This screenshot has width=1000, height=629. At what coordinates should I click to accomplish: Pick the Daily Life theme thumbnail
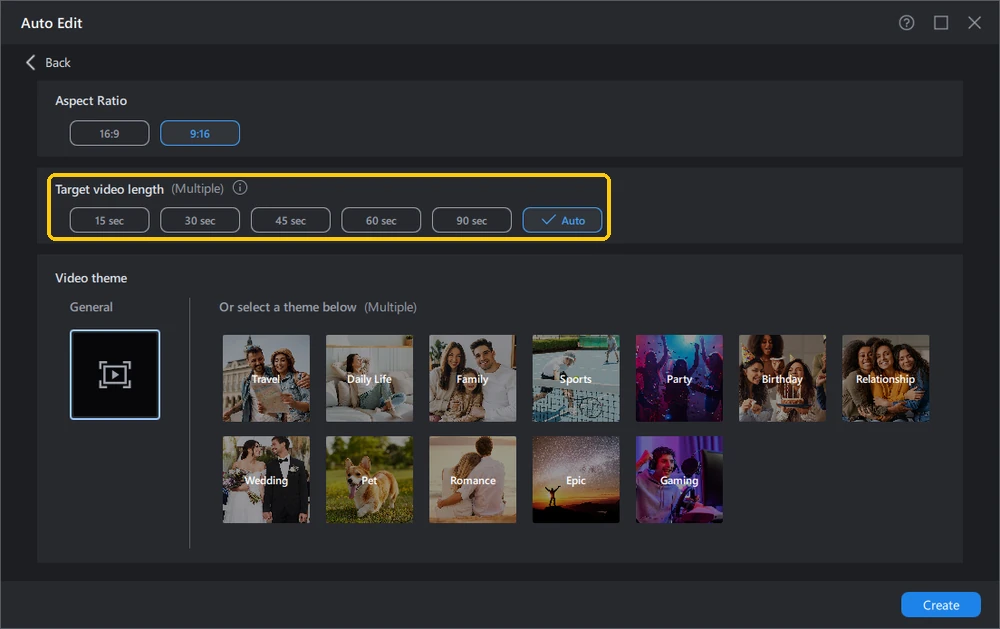click(x=369, y=378)
